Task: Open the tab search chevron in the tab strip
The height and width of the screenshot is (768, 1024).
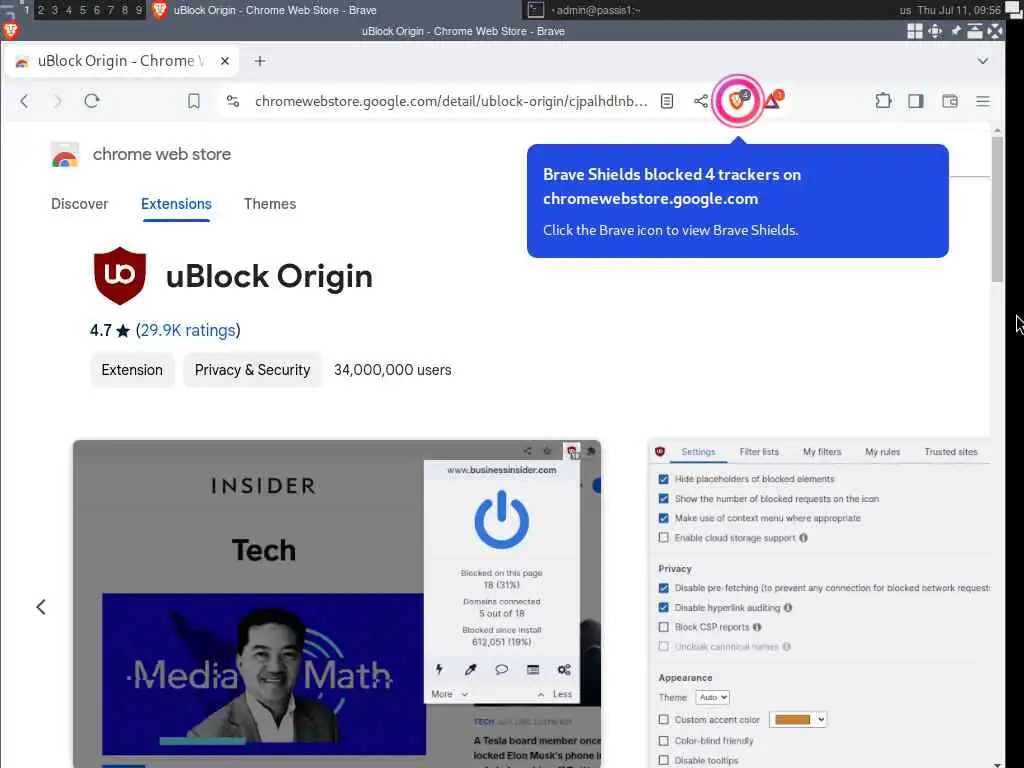Action: [982, 61]
